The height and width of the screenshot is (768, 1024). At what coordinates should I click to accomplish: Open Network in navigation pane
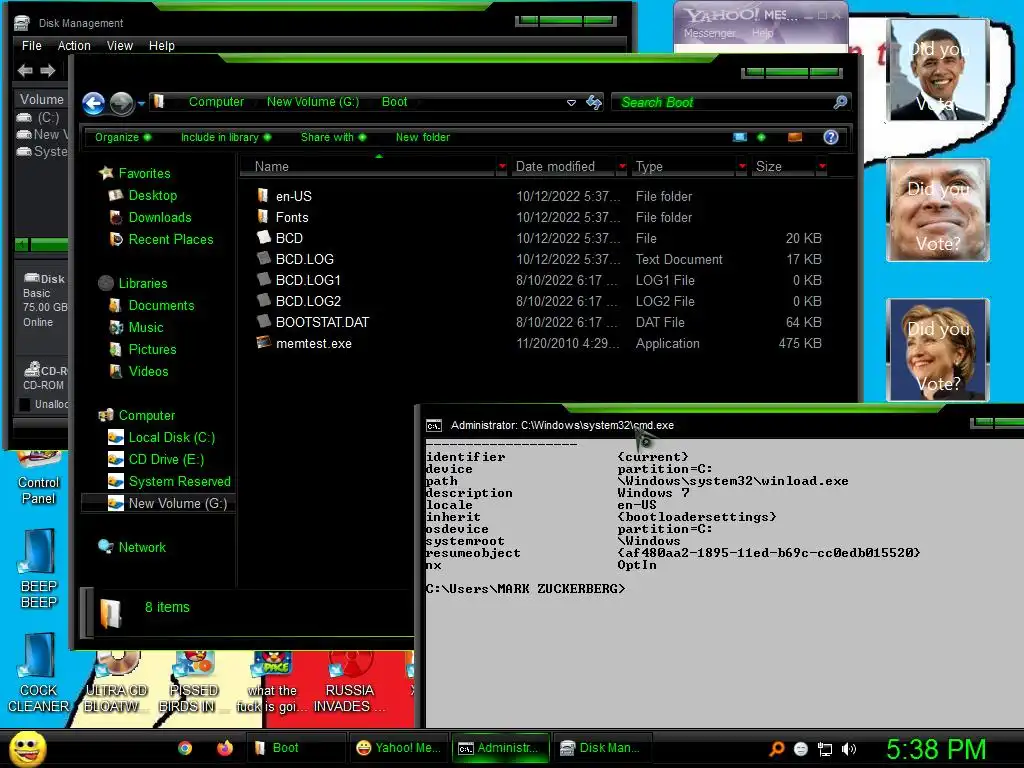tap(142, 547)
